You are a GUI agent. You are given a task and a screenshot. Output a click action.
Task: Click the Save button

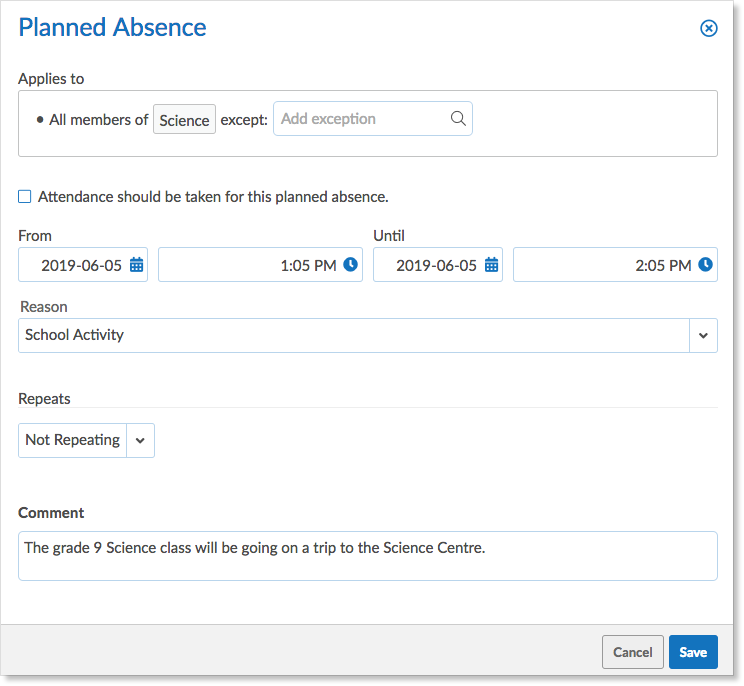(x=693, y=652)
